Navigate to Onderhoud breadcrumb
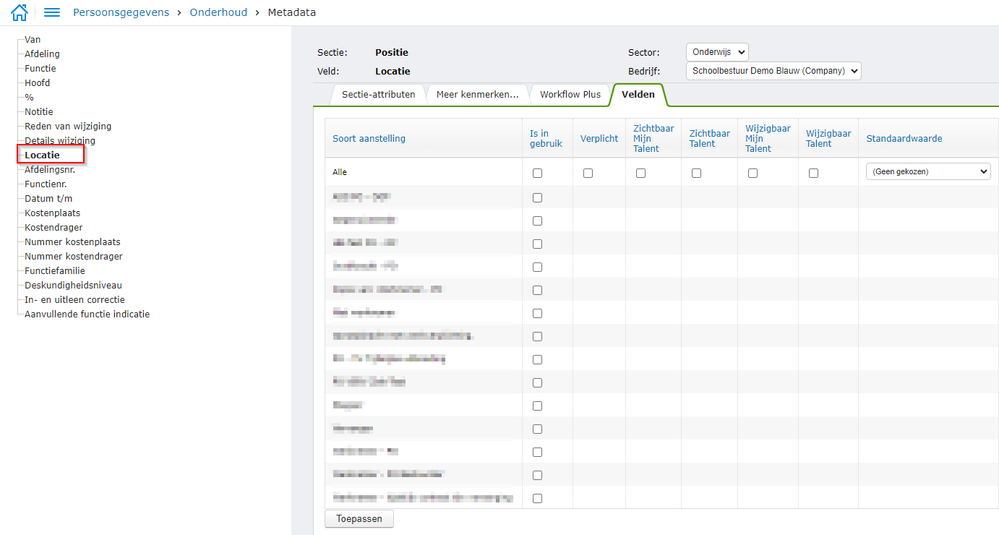The width and height of the screenshot is (999, 535). tap(220, 12)
